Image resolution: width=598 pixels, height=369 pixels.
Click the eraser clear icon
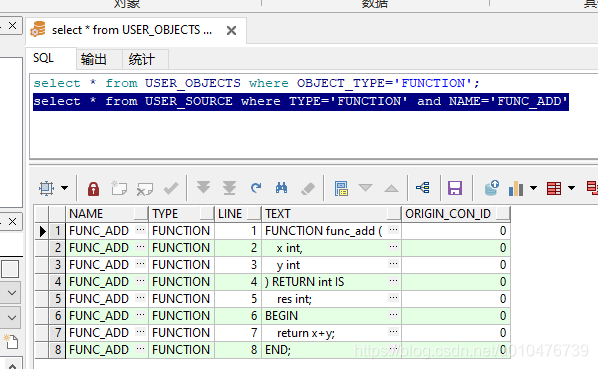308,188
